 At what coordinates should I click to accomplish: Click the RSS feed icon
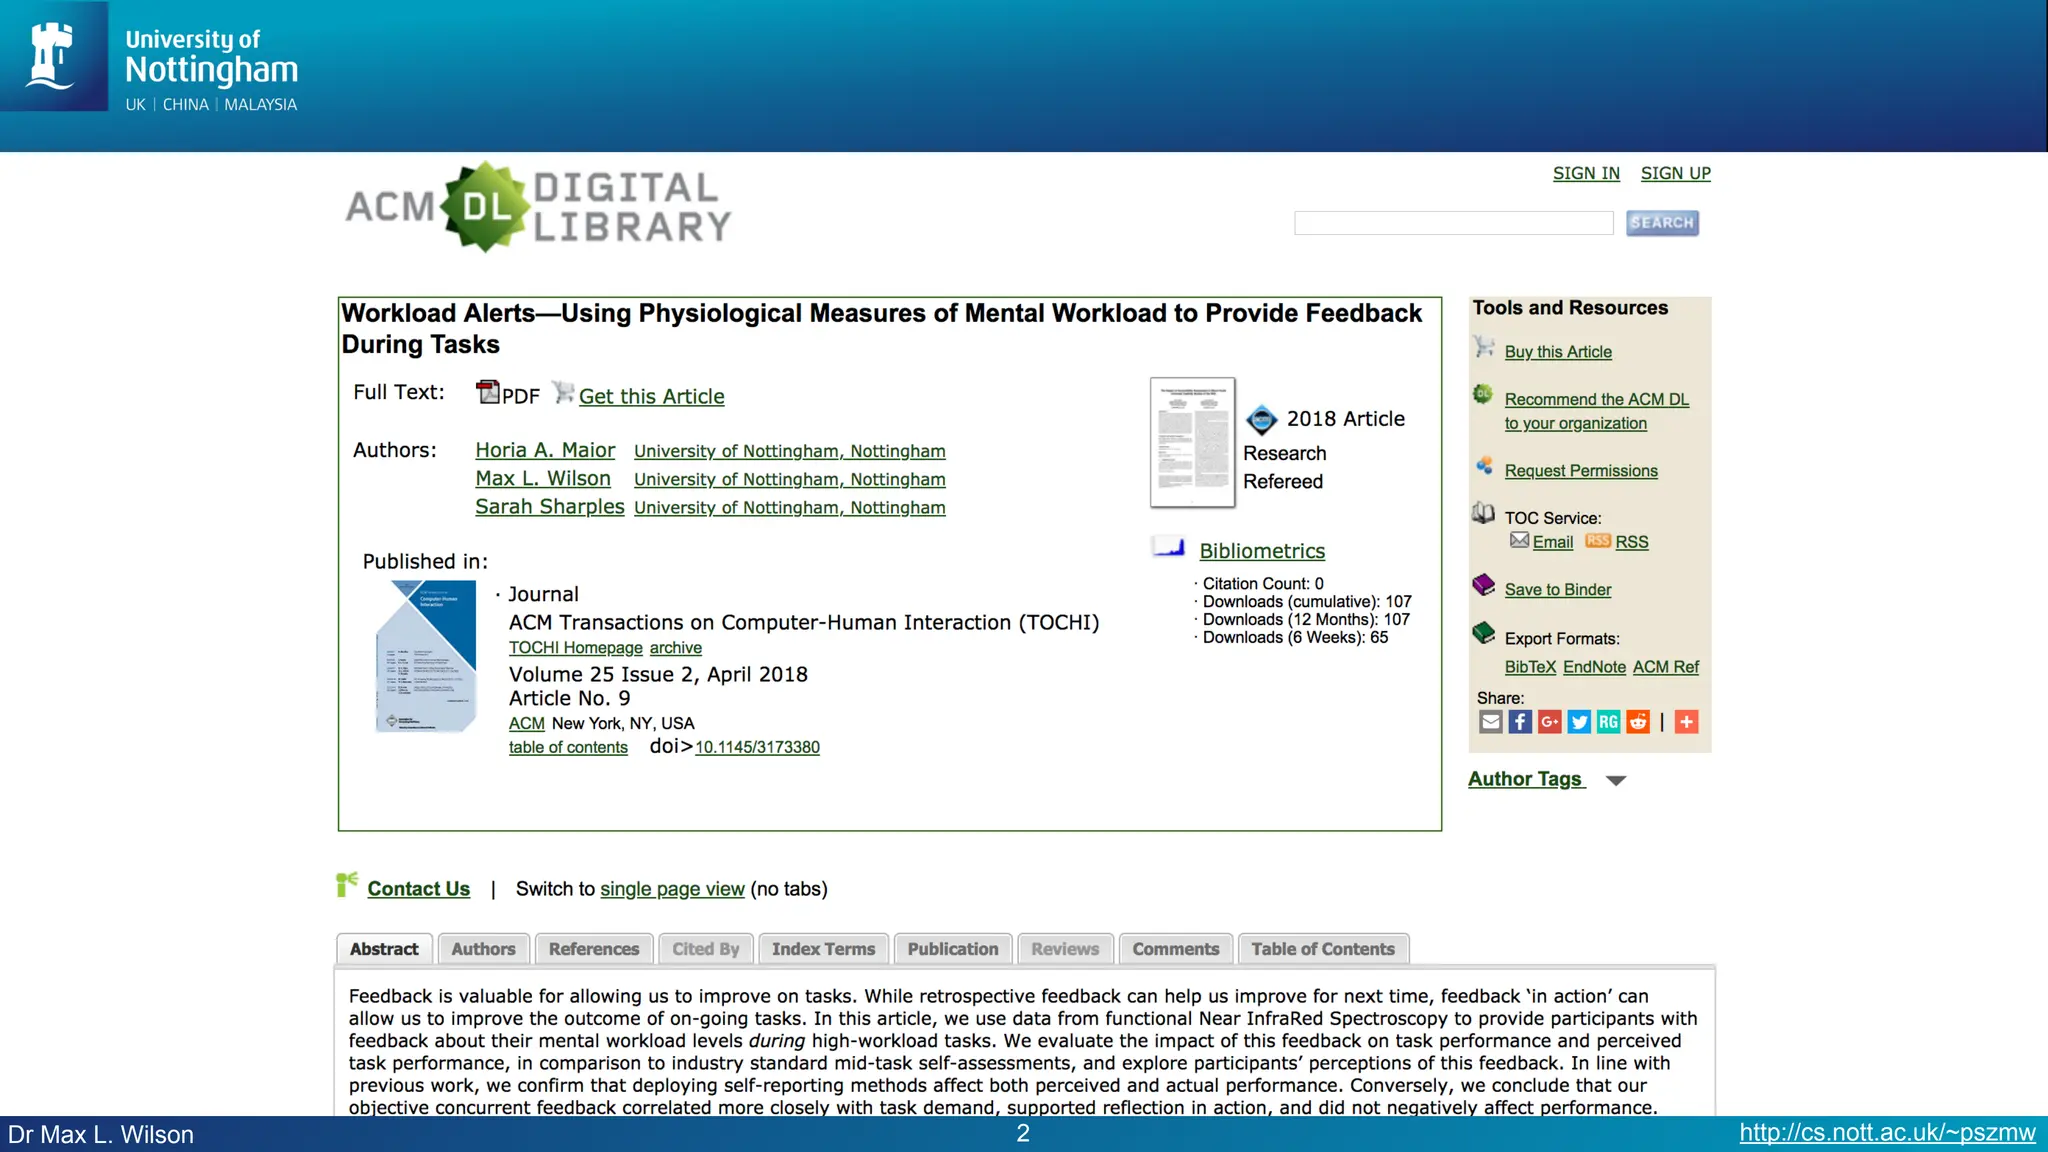pyautogui.click(x=1598, y=541)
